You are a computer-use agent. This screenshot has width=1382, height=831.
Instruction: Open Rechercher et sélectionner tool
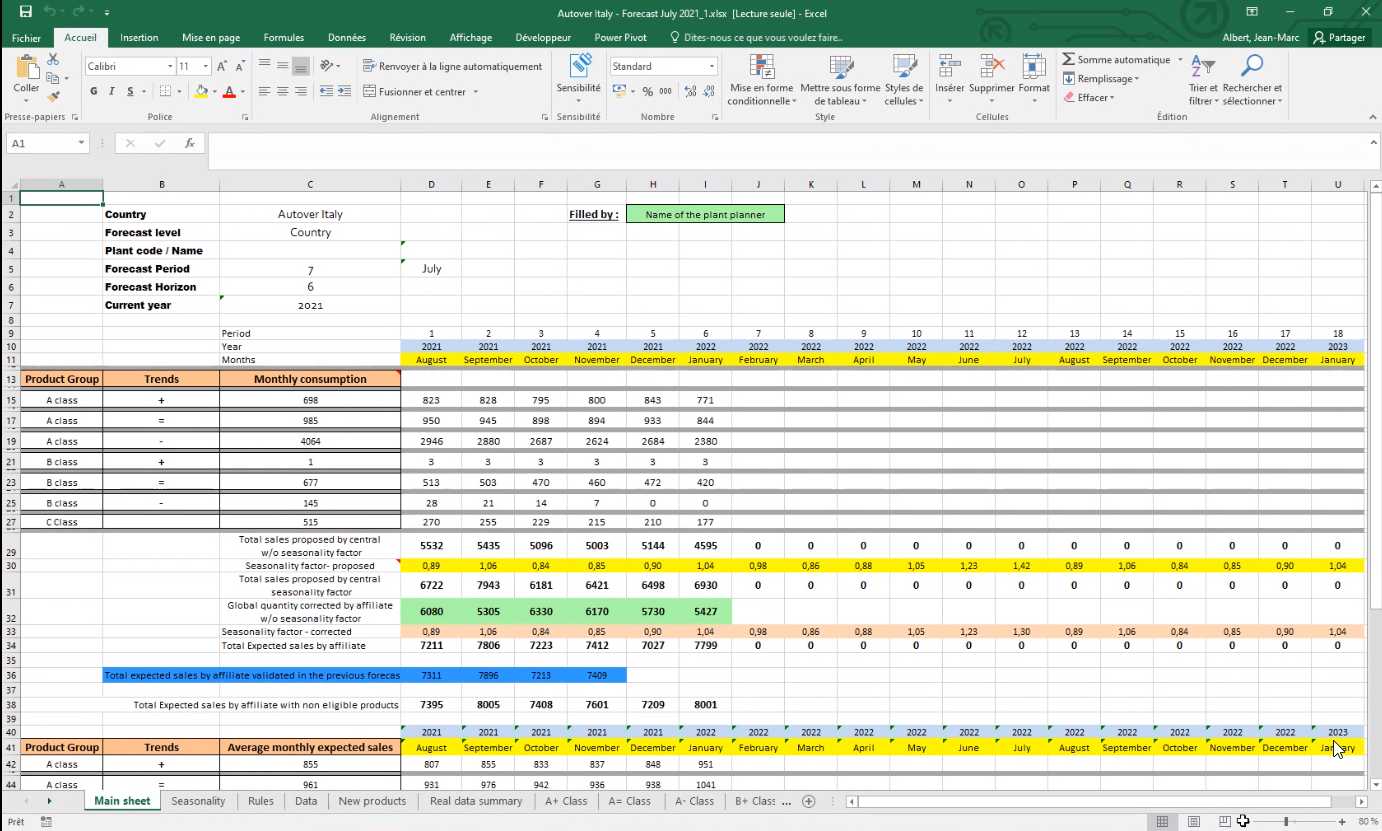point(1251,68)
